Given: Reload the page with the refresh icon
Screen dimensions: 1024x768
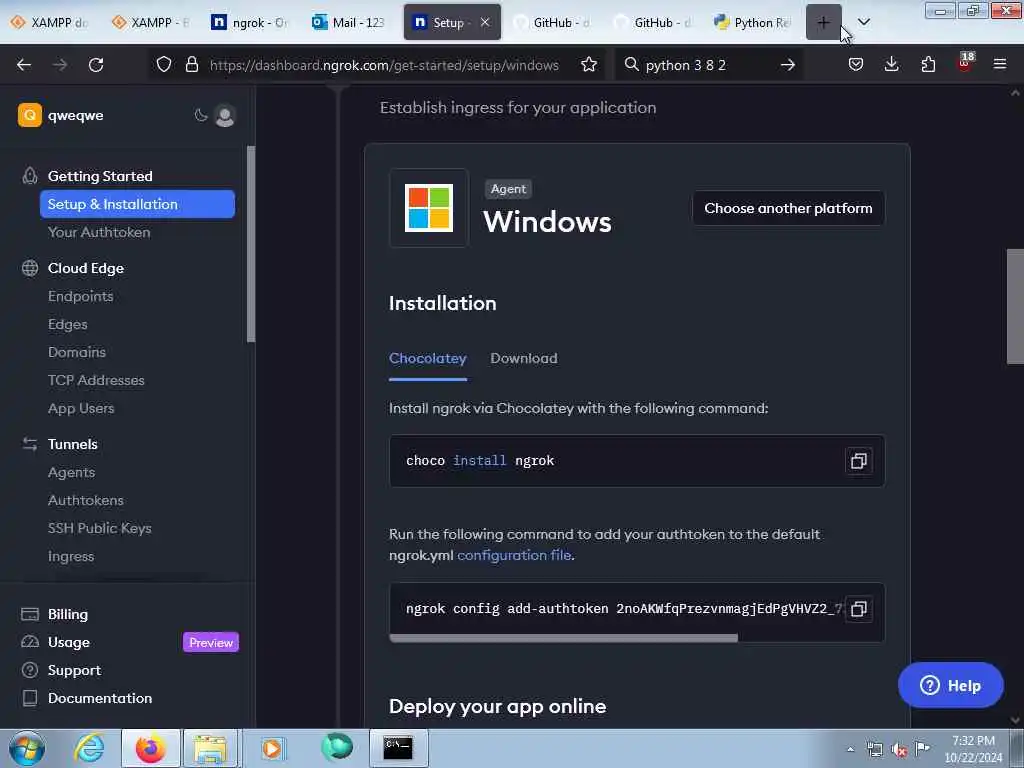Looking at the screenshot, I should (x=96, y=65).
